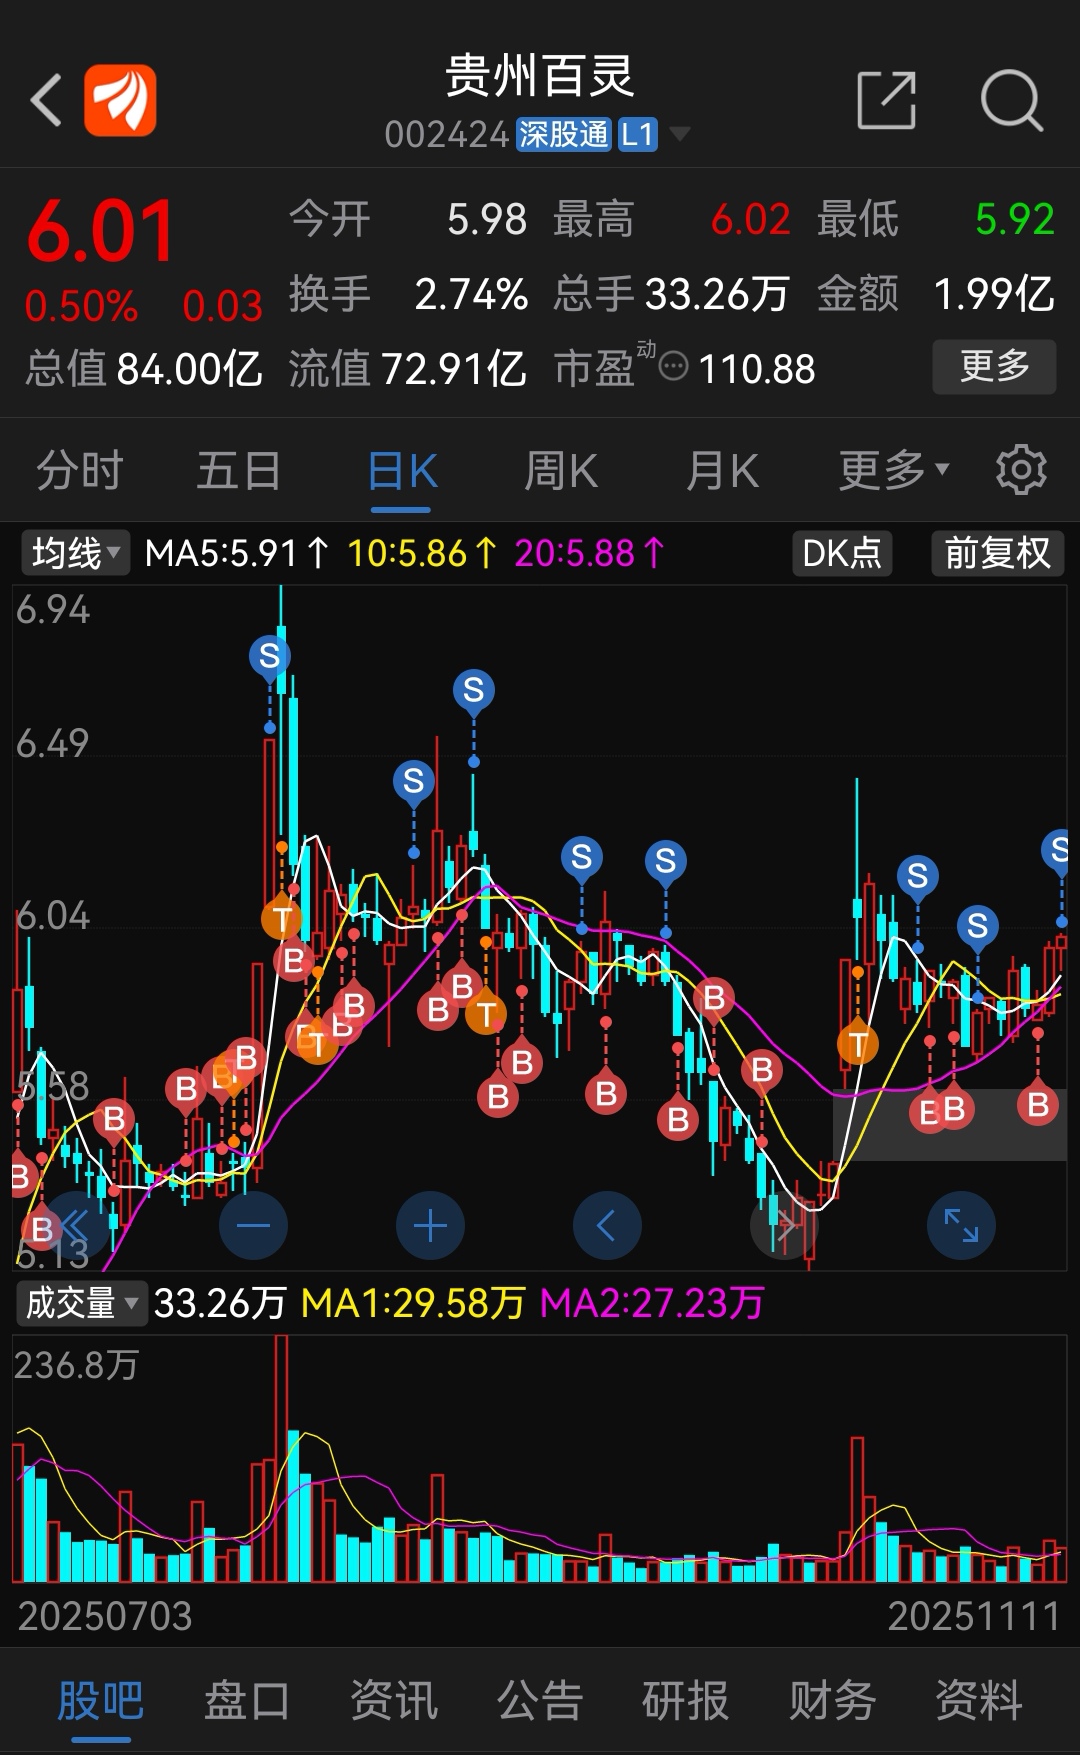Switch to 周K chart tab
This screenshot has width=1080, height=1755.
pyautogui.click(x=561, y=470)
